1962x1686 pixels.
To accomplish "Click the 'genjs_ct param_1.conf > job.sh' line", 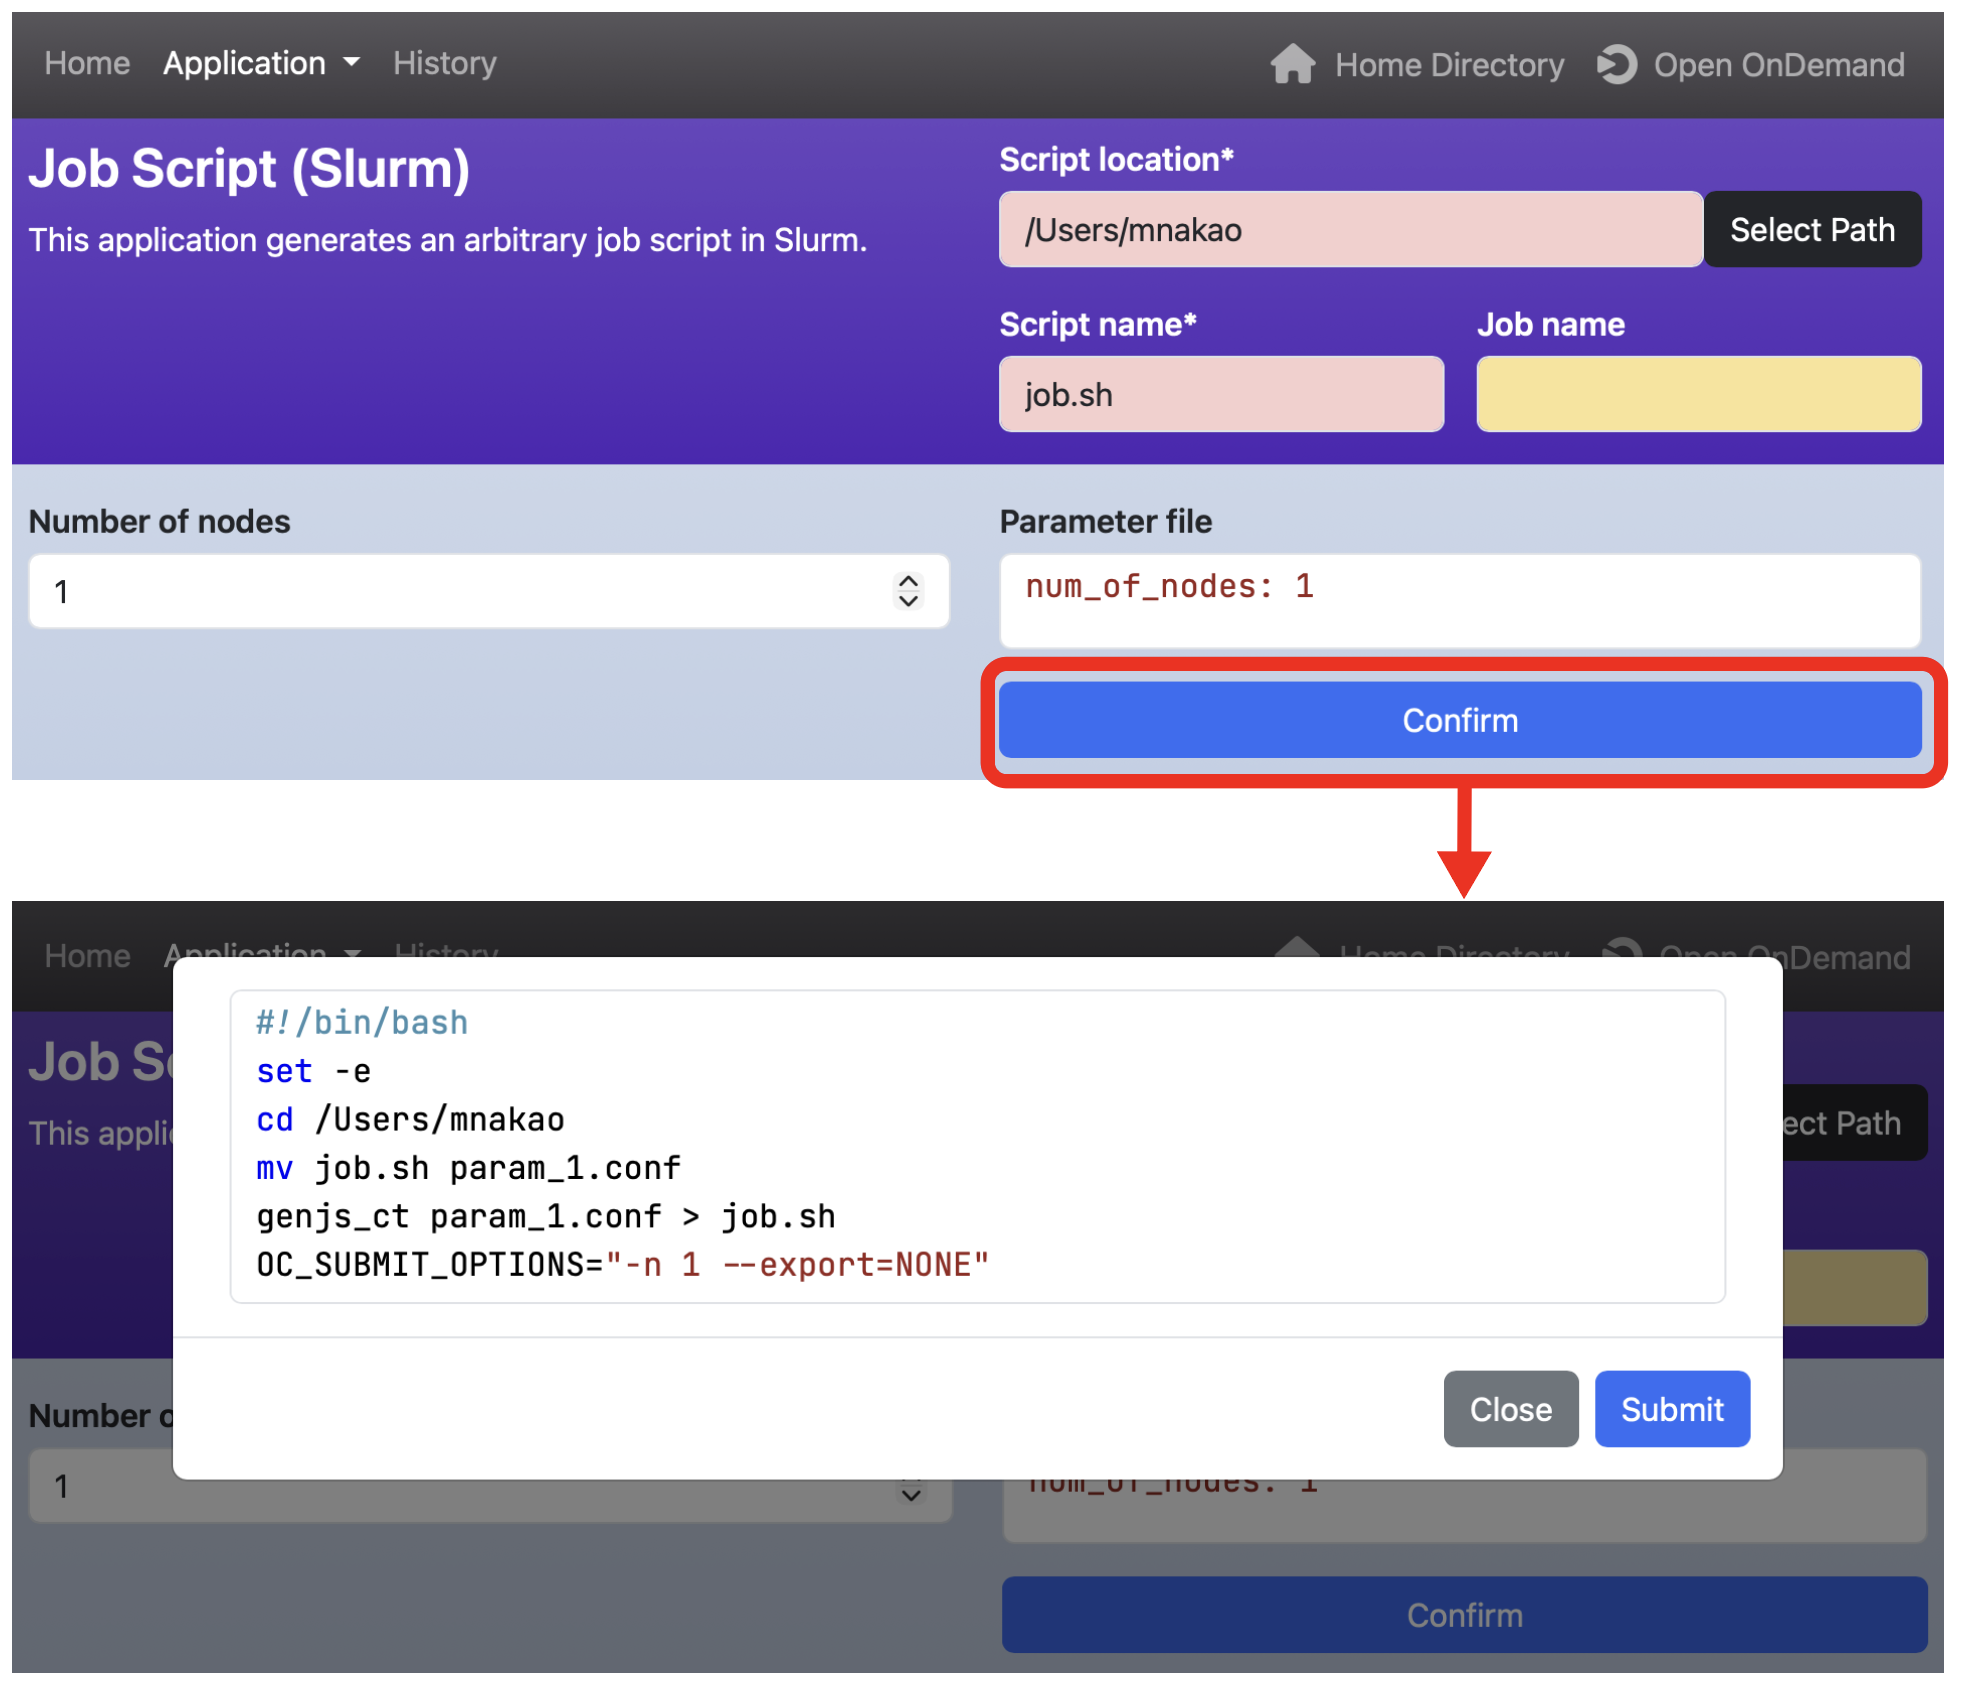I will point(545,1216).
